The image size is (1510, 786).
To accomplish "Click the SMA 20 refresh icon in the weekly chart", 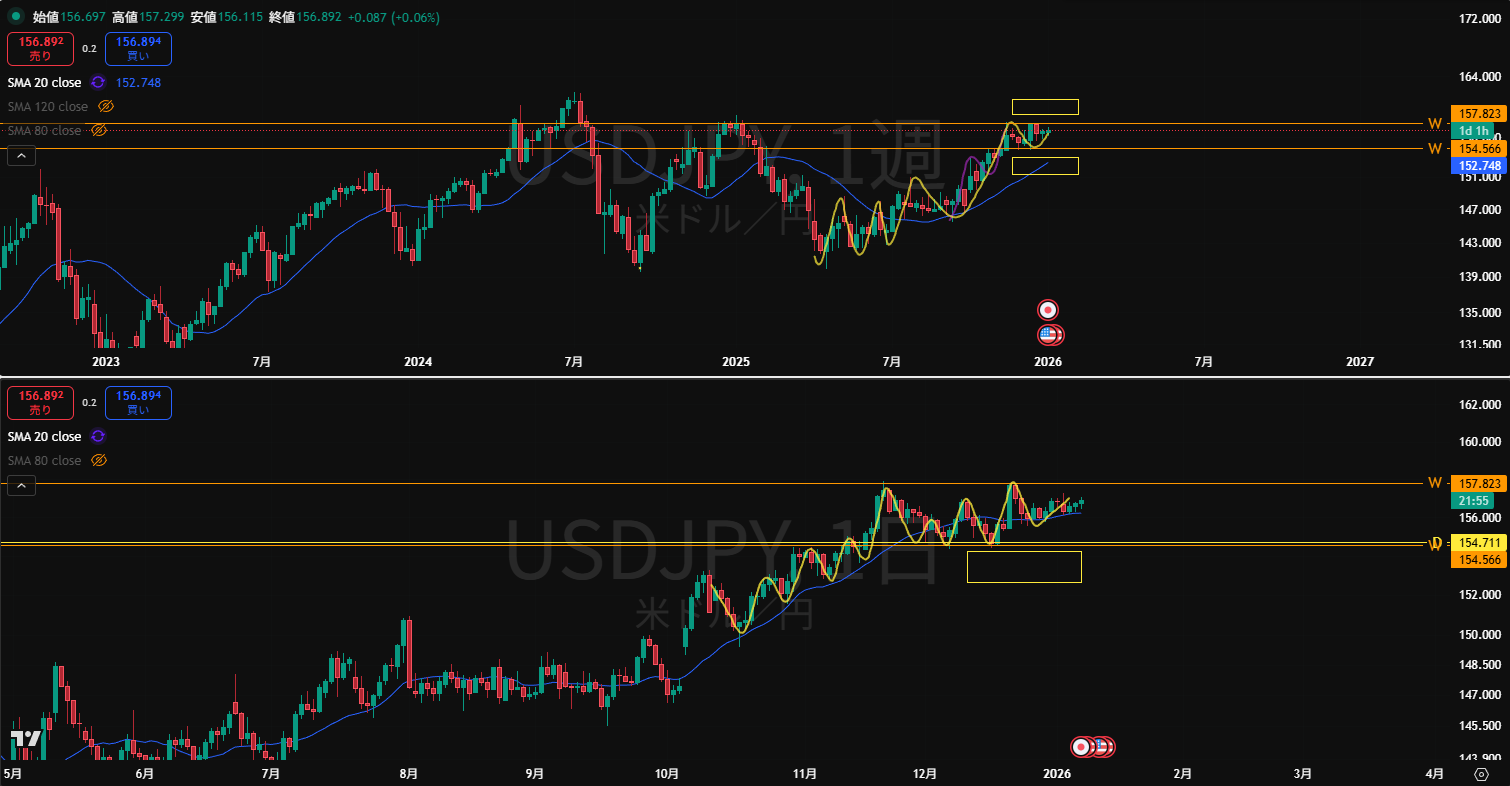I will [x=98, y=83].
